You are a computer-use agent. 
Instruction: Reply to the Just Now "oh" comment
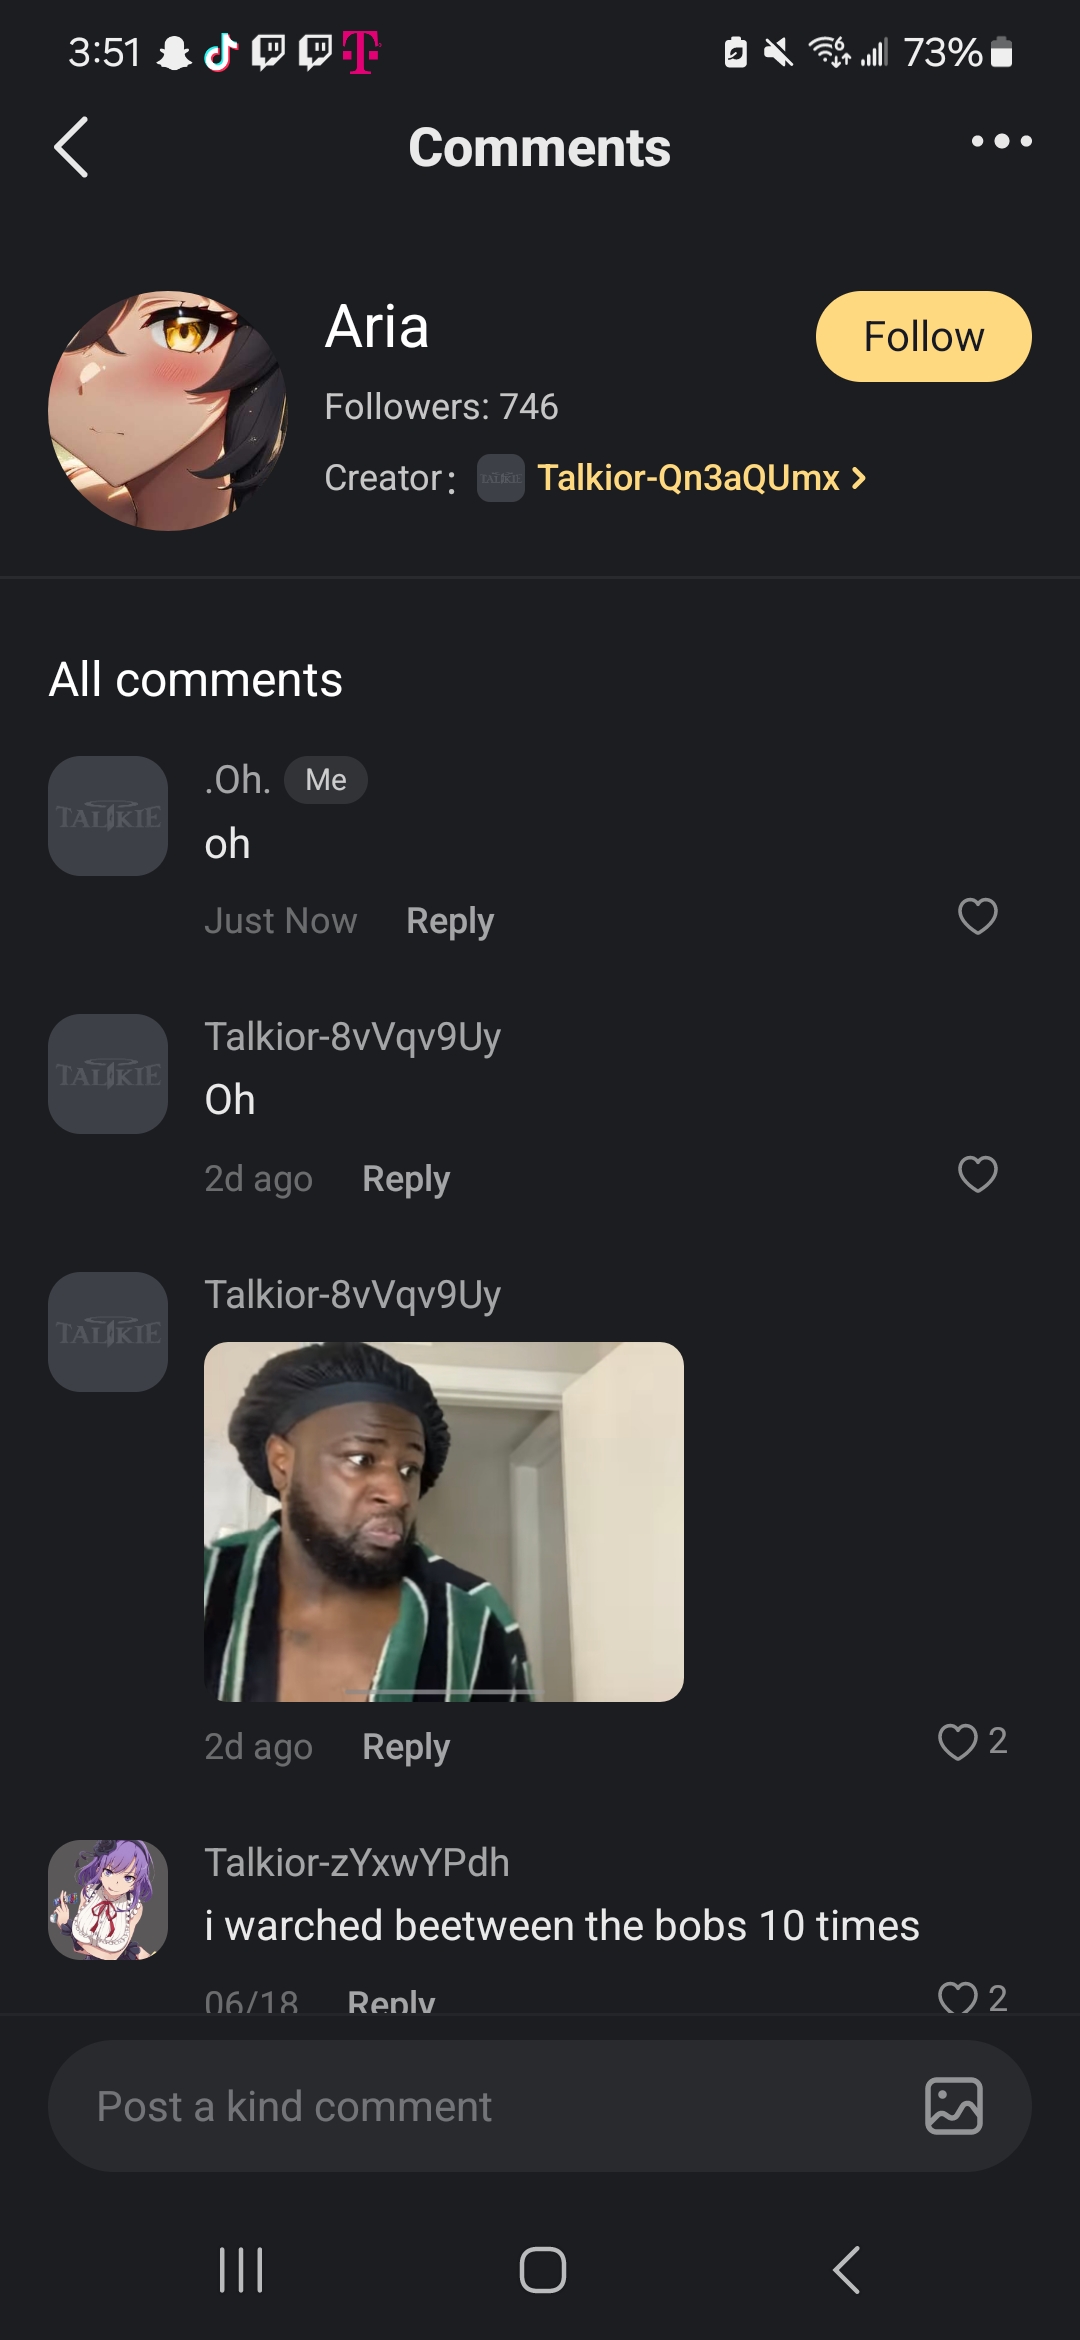point(450,921)
